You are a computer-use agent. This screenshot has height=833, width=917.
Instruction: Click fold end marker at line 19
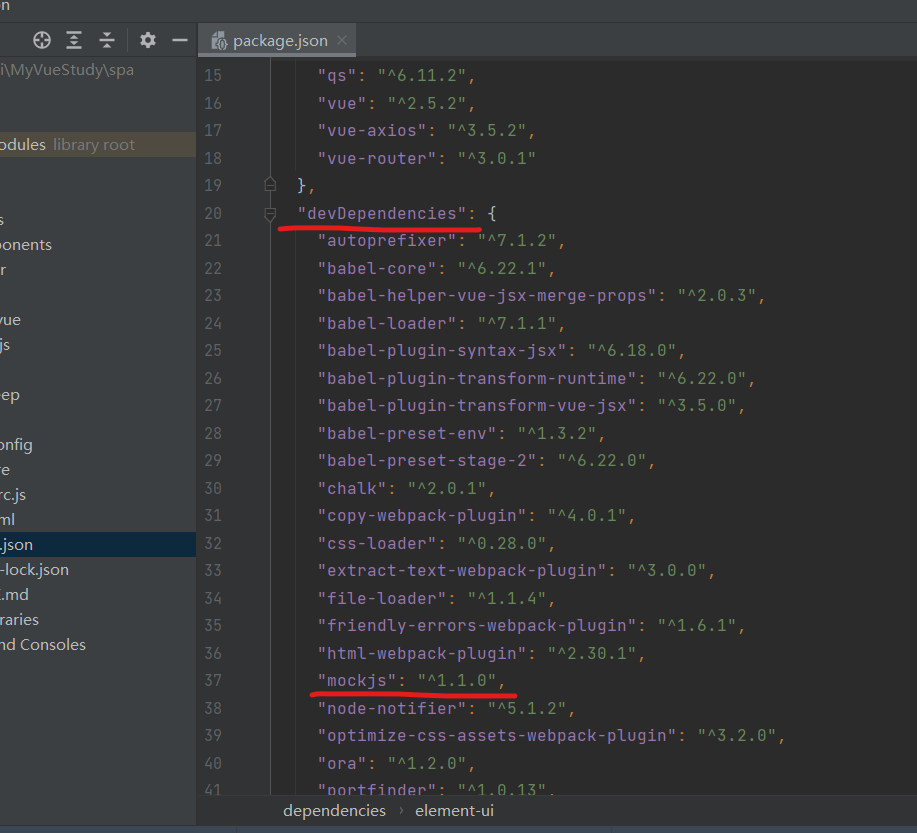(270, 184)
